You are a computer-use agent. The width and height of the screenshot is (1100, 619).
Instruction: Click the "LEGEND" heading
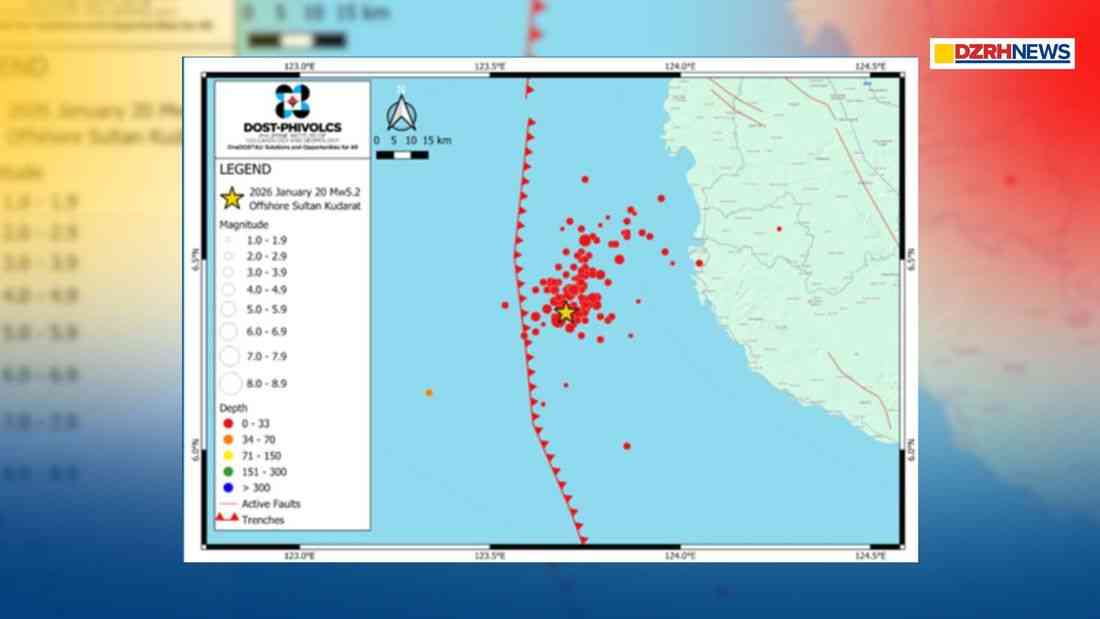(245, 169)
